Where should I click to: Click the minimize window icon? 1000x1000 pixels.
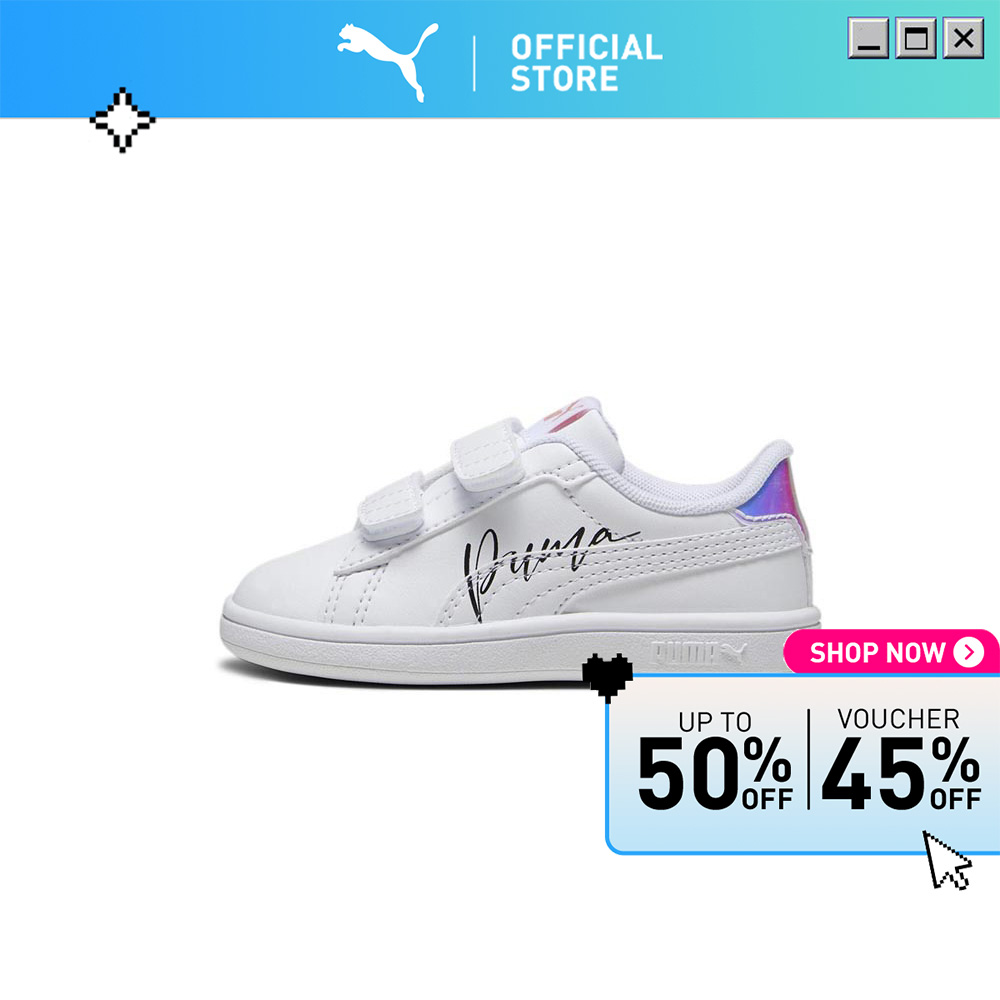point(868,38)
